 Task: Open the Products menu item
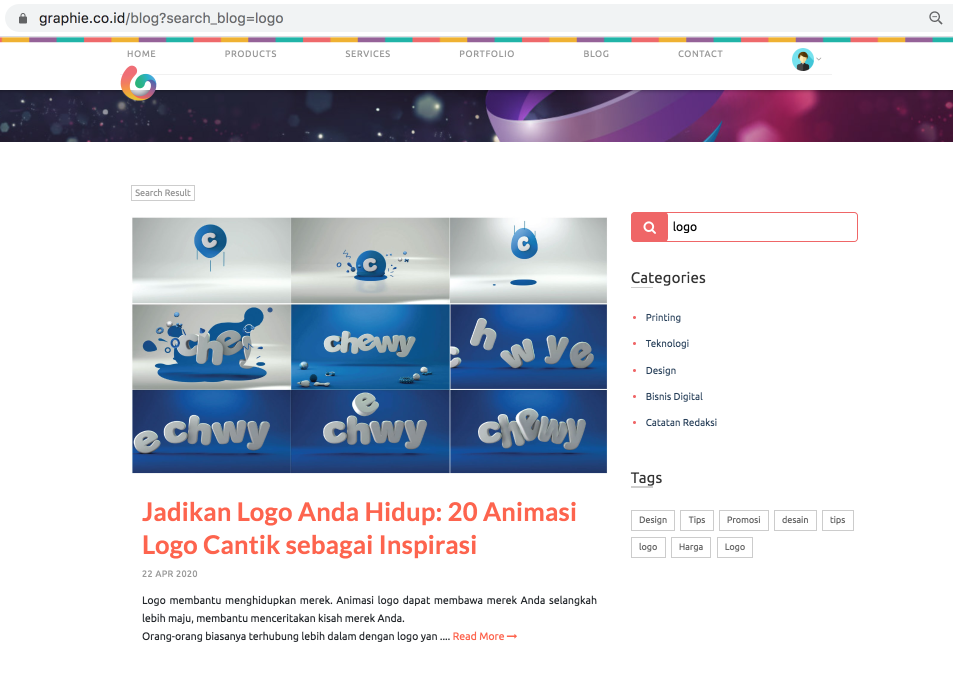pos(250,53)
